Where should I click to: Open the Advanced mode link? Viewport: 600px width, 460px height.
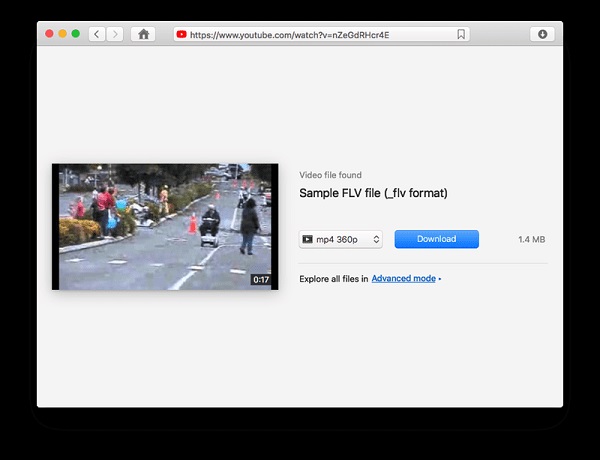404,279
